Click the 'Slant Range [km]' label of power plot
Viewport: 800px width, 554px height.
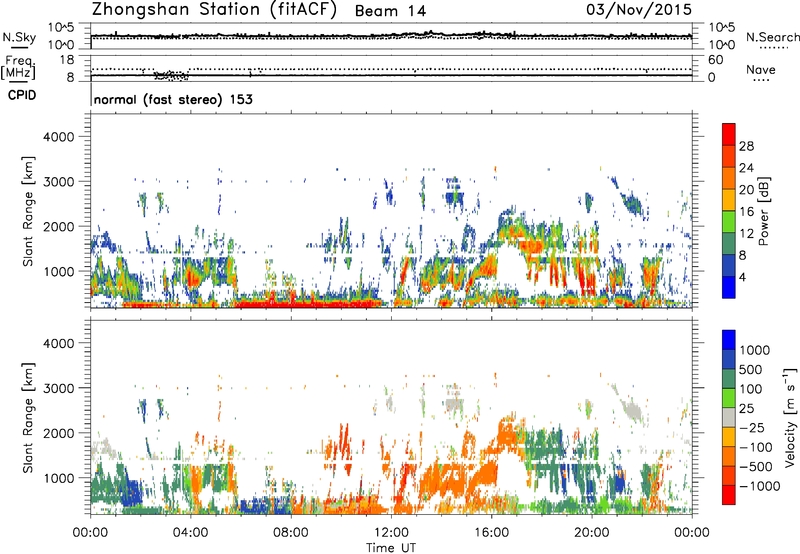coord(28,211)
